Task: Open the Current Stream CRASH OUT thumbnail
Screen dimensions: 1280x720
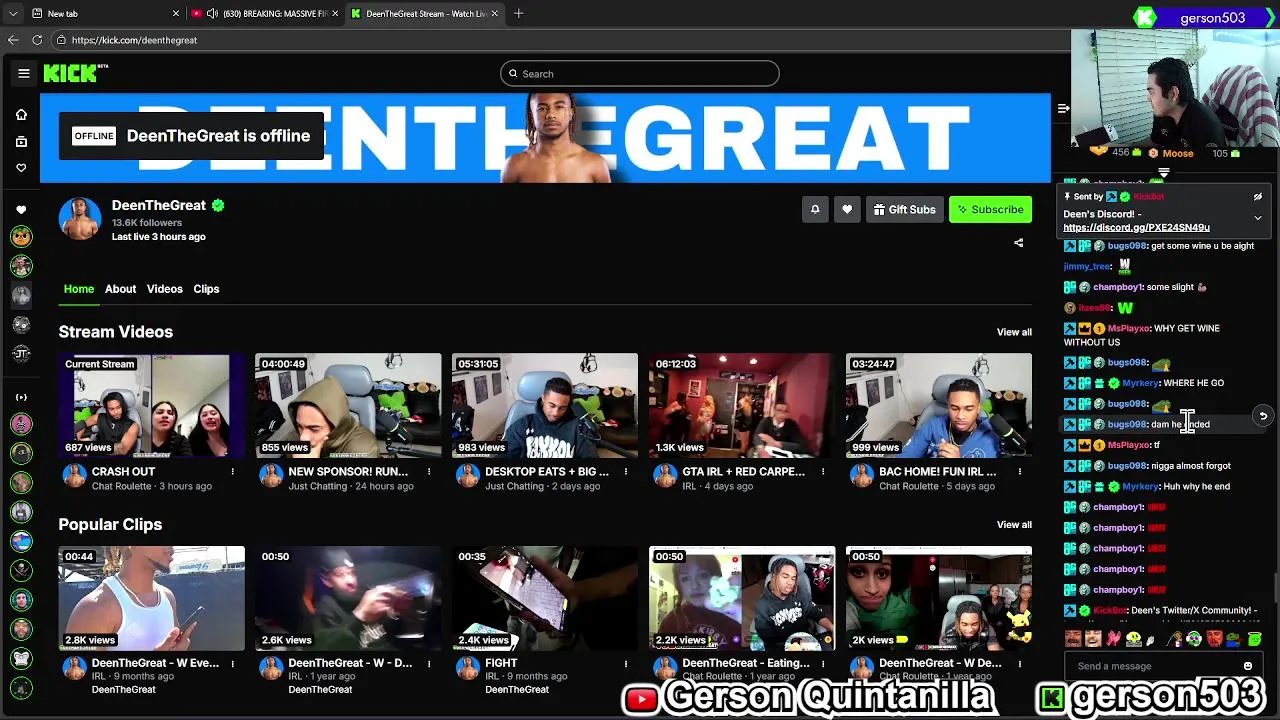Action: point(151,405)
